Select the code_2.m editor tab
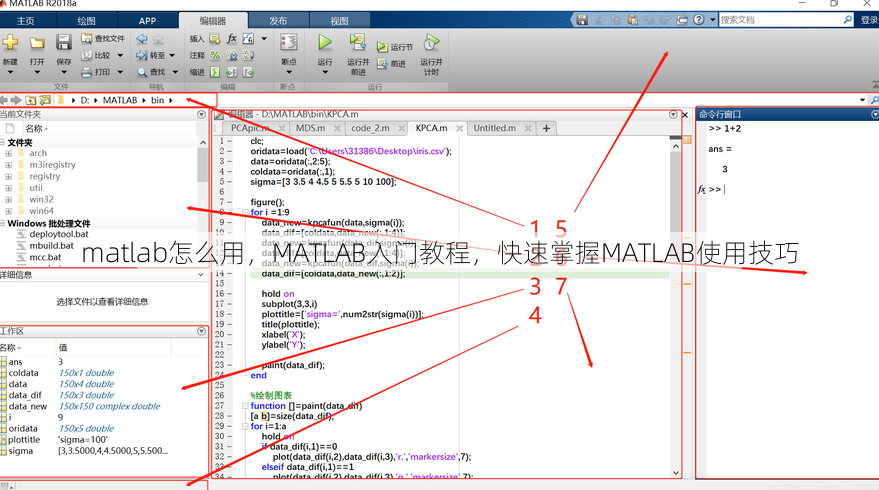 coord(370,128)
